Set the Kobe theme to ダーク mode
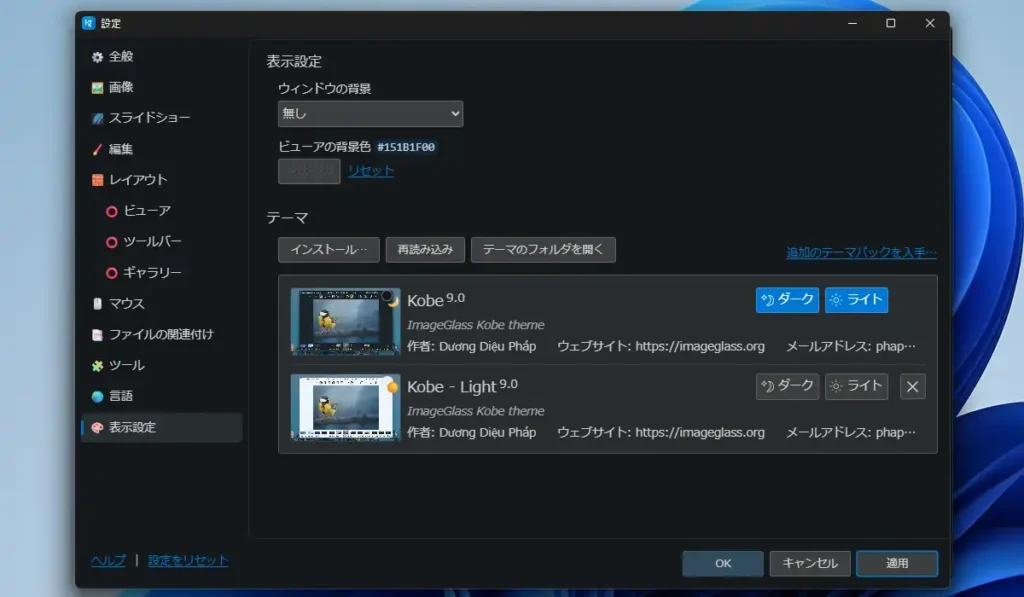1024x597 pixels. point(786,299)
